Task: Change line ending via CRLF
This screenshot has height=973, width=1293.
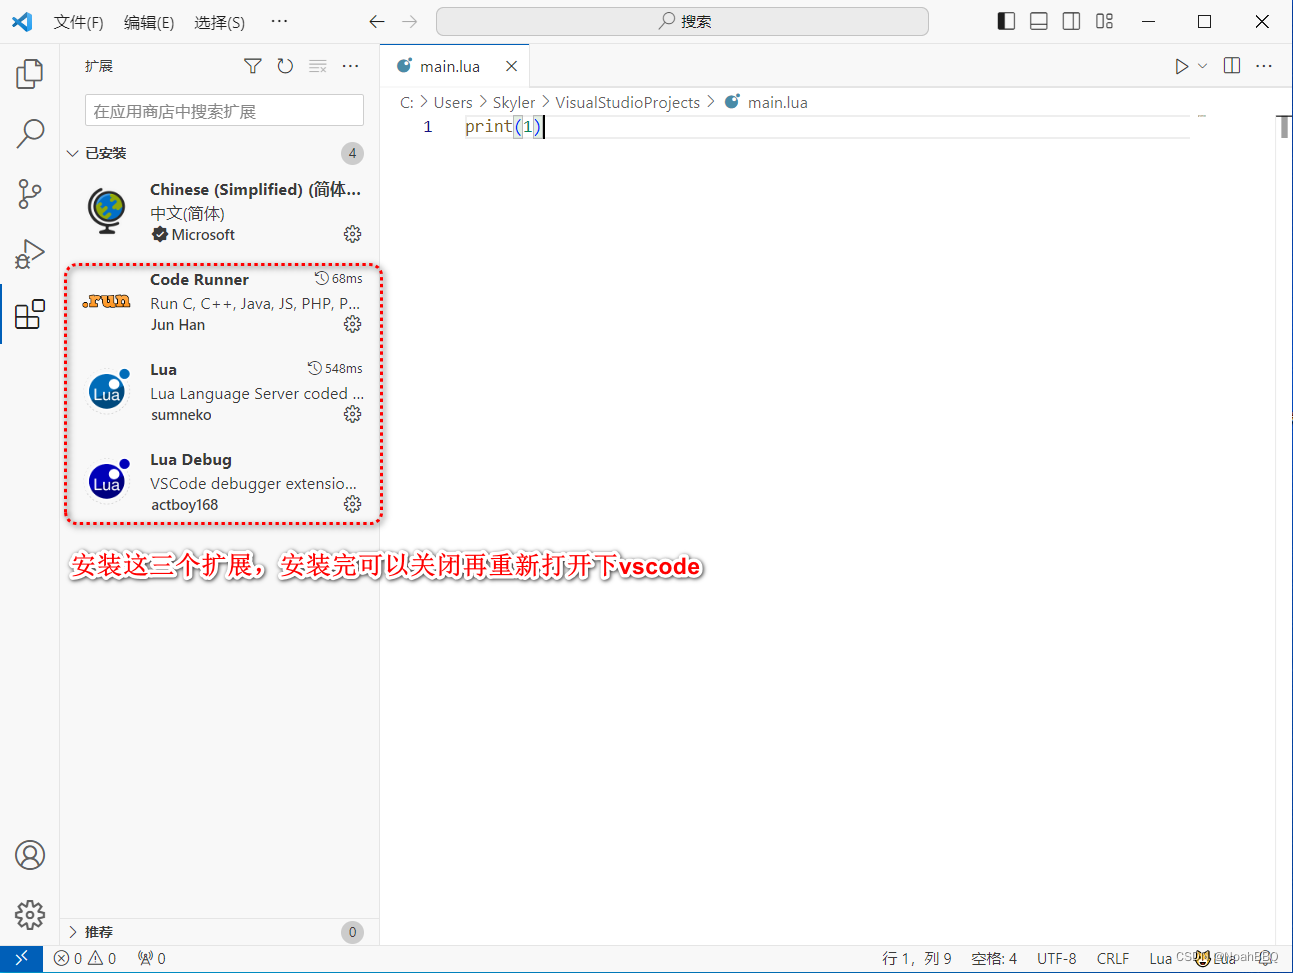Action: [1113, 958]
